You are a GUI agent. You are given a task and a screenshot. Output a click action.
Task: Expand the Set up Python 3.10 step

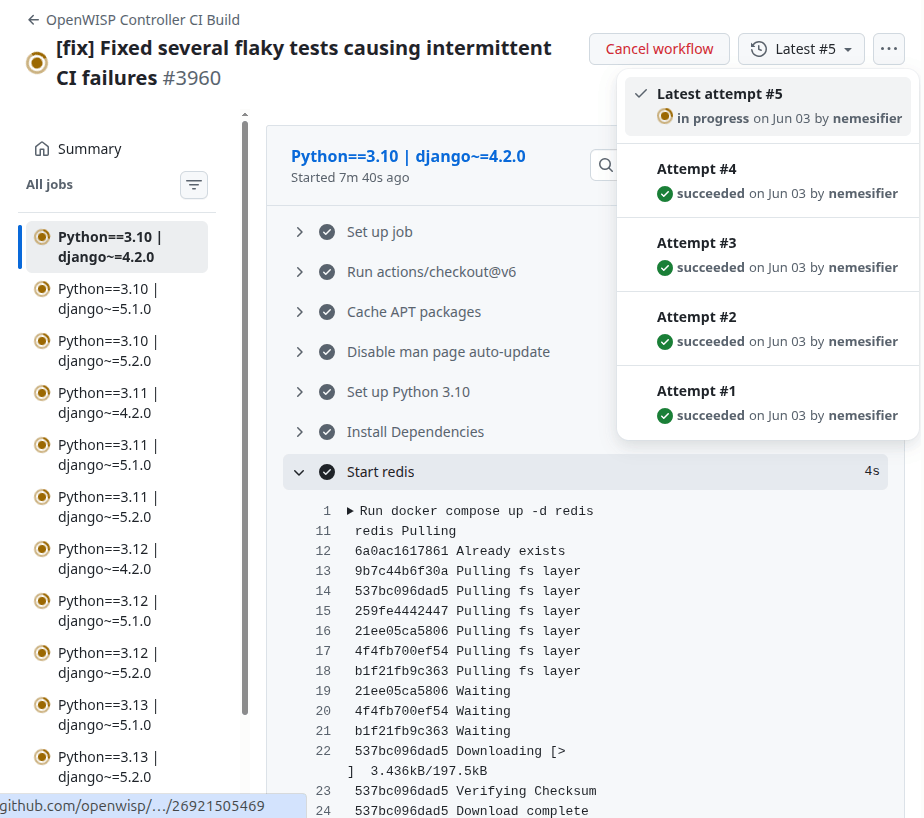[x=299, y=392]
